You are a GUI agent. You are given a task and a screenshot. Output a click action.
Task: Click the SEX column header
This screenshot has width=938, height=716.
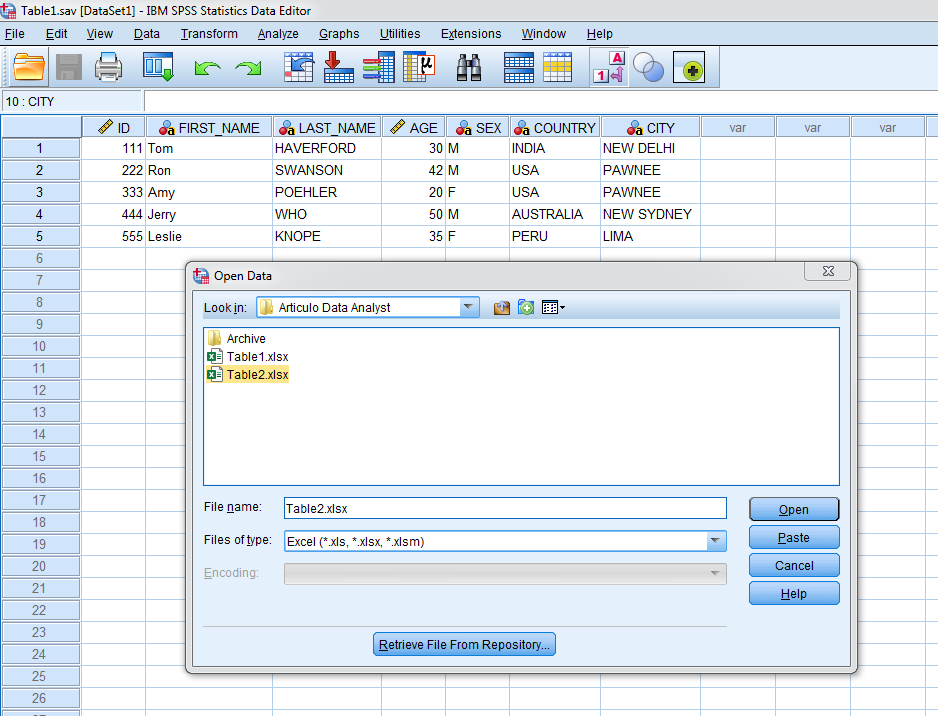pos(478,128)
